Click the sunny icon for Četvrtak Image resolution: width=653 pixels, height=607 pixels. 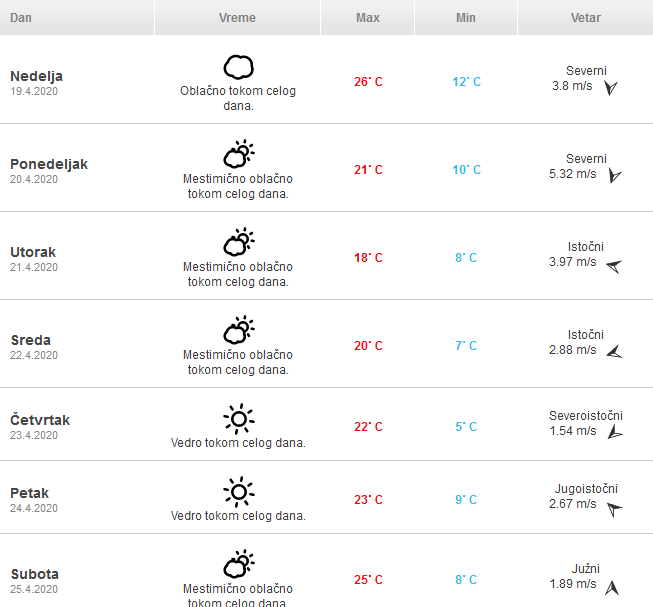238,418
